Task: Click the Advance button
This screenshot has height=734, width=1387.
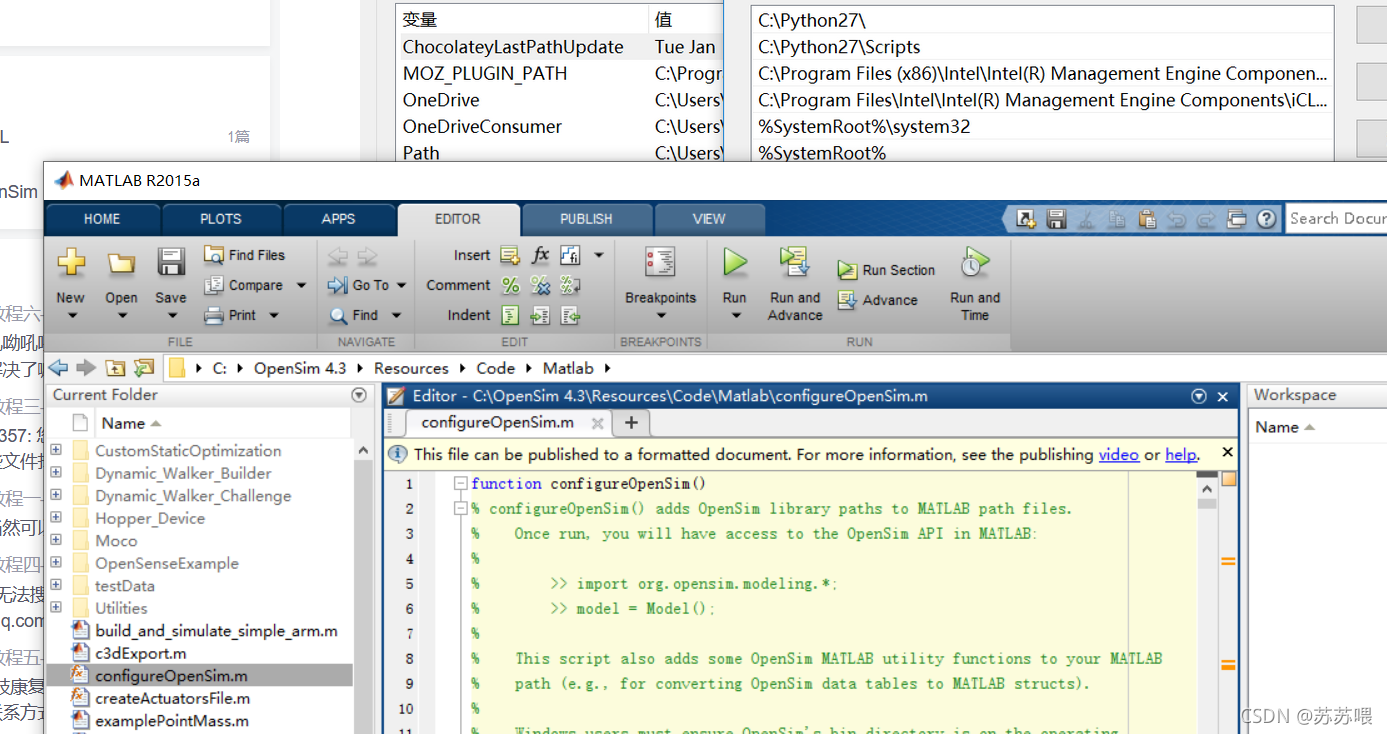Action: (877, 300)
